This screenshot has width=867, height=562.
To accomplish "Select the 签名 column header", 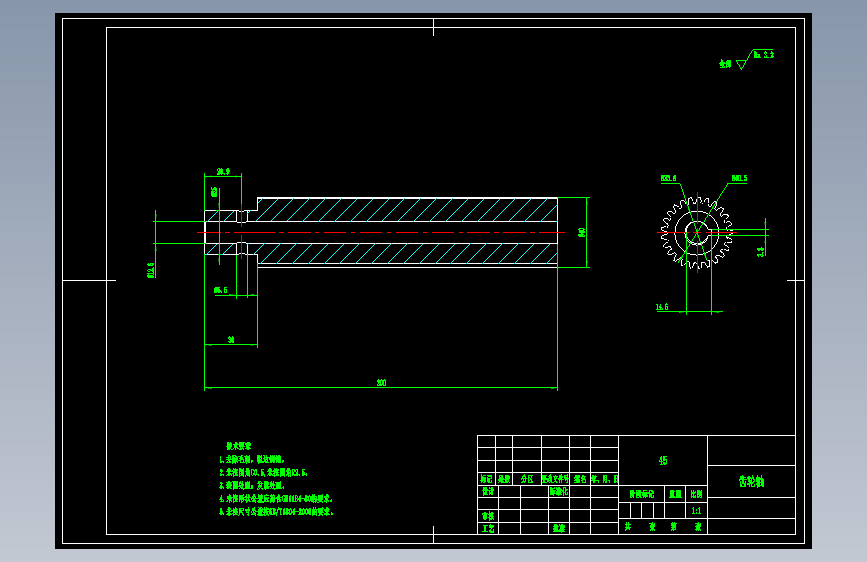I will pyautogui.click(x=580, y=479).
